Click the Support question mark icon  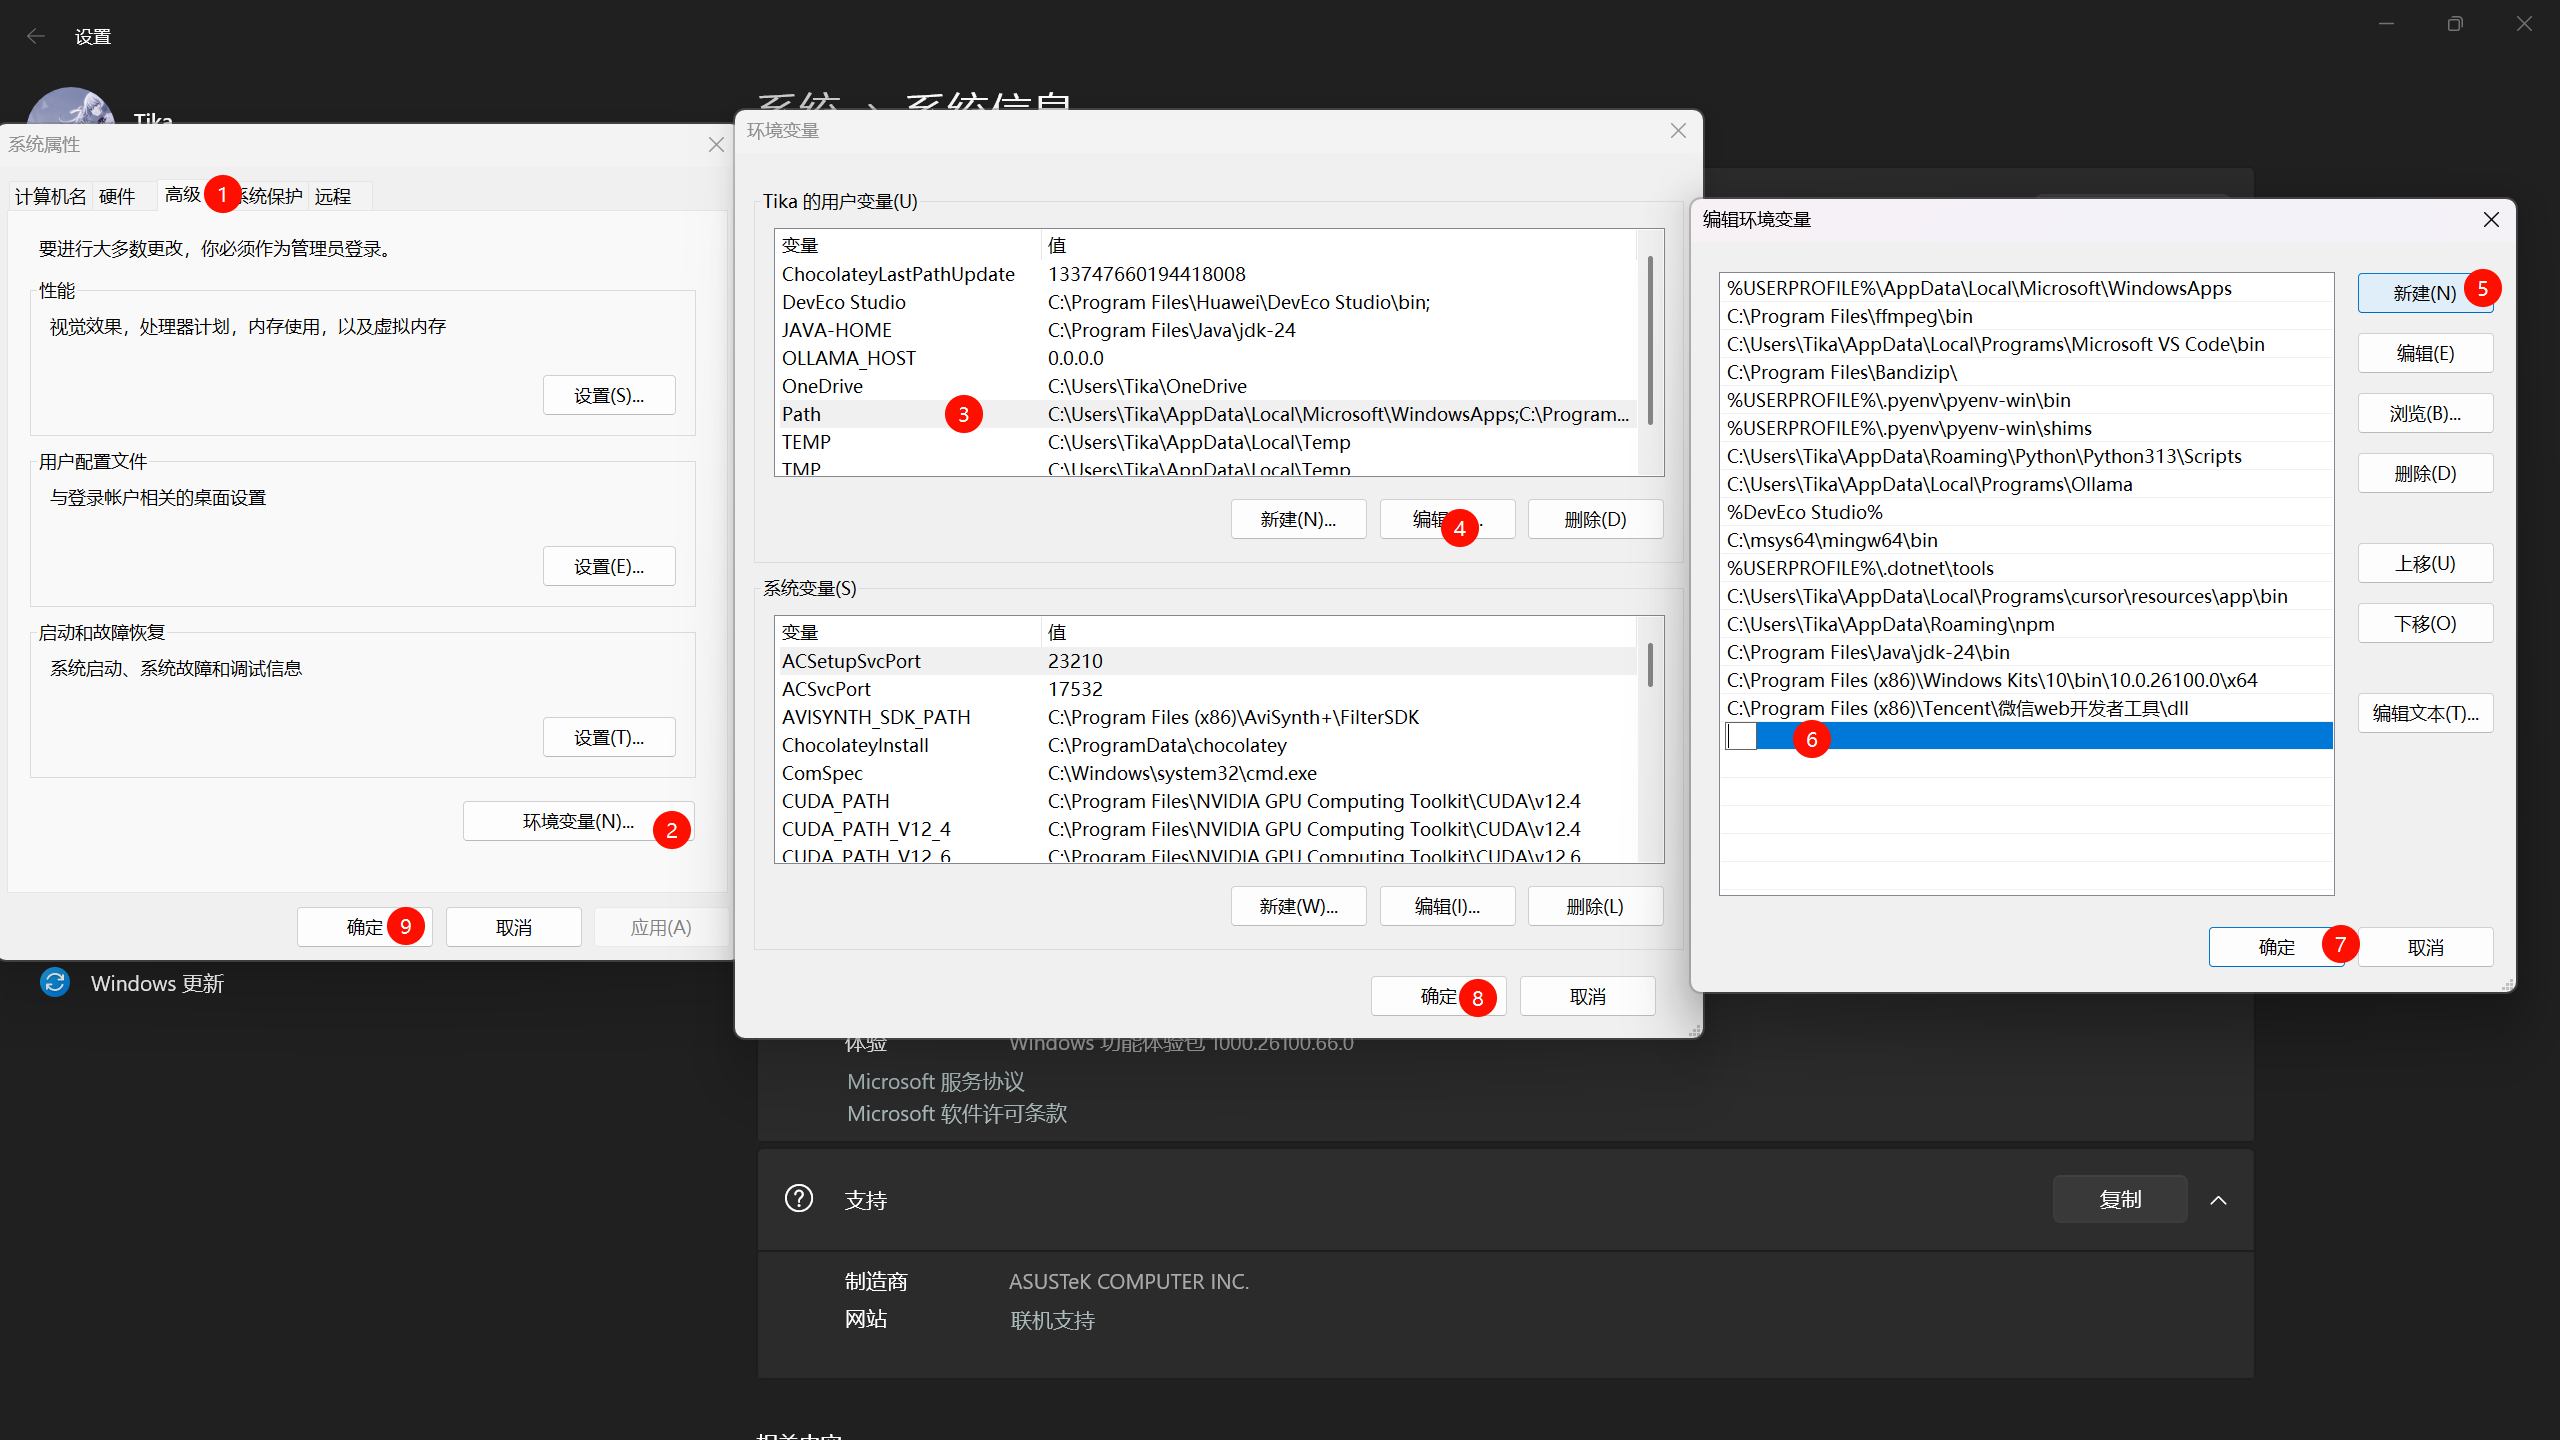click(799, 1198)
